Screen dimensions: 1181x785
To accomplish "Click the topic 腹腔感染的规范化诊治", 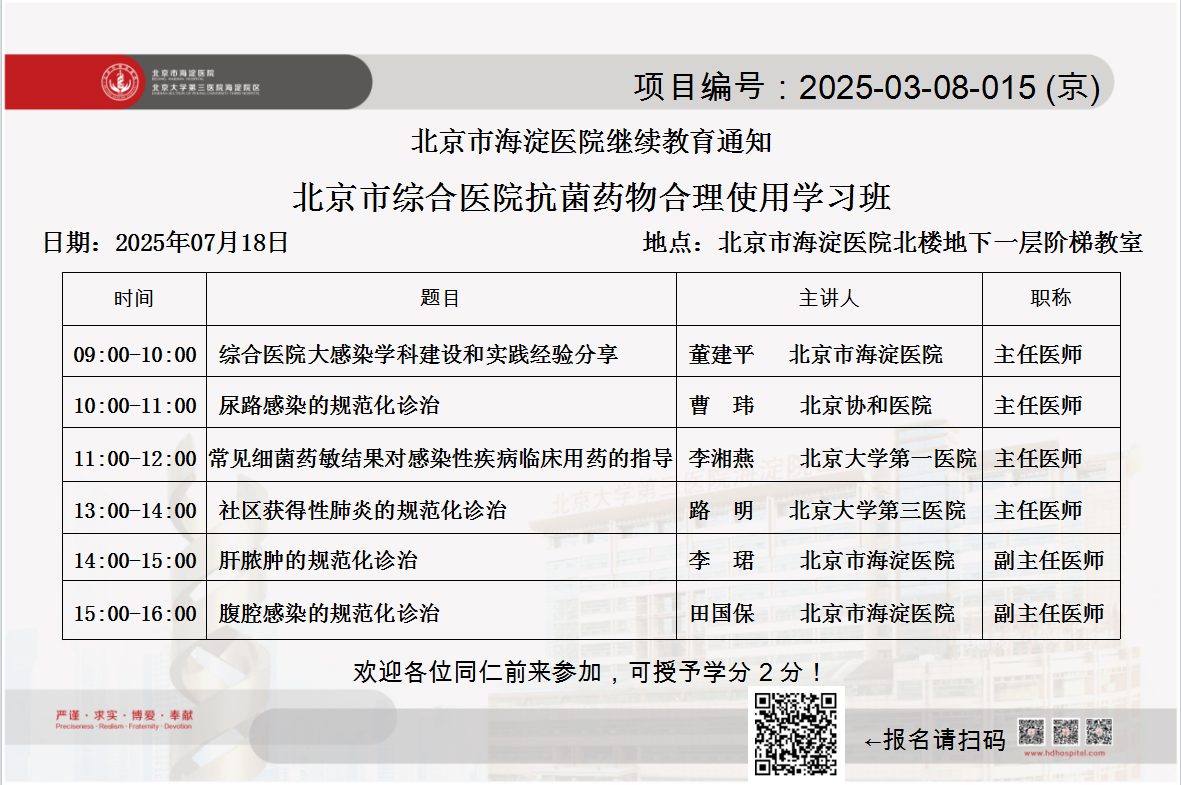I will coord(329,614).
